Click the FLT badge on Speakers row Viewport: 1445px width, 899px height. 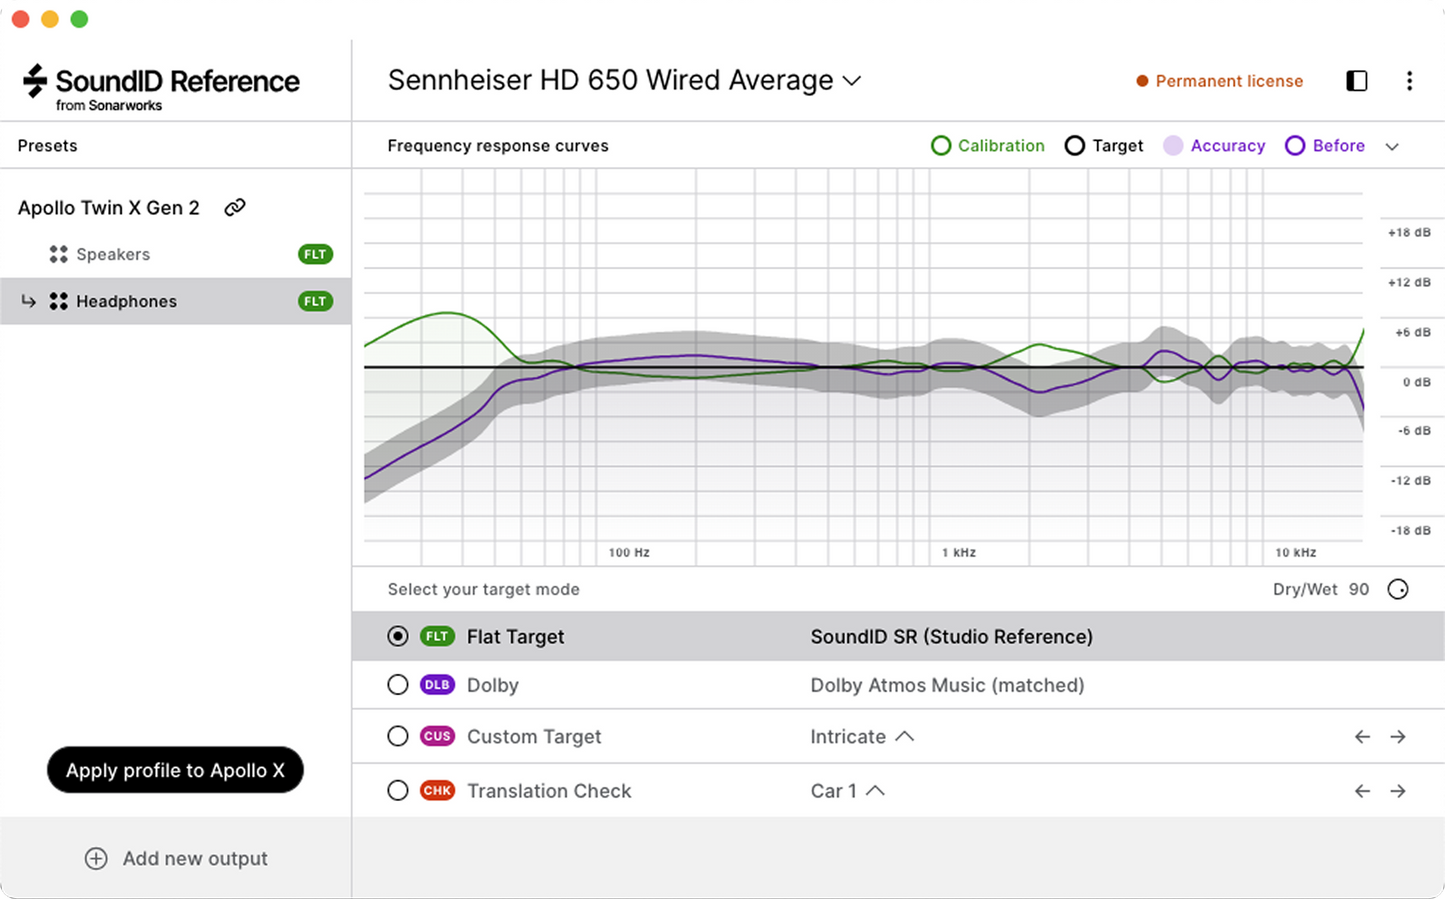[x=315, y=254]
